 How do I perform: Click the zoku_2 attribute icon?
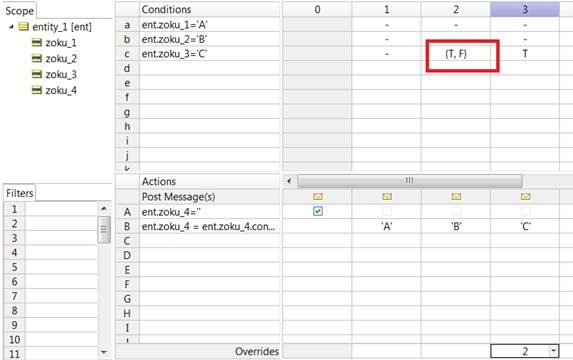point(37,58)
